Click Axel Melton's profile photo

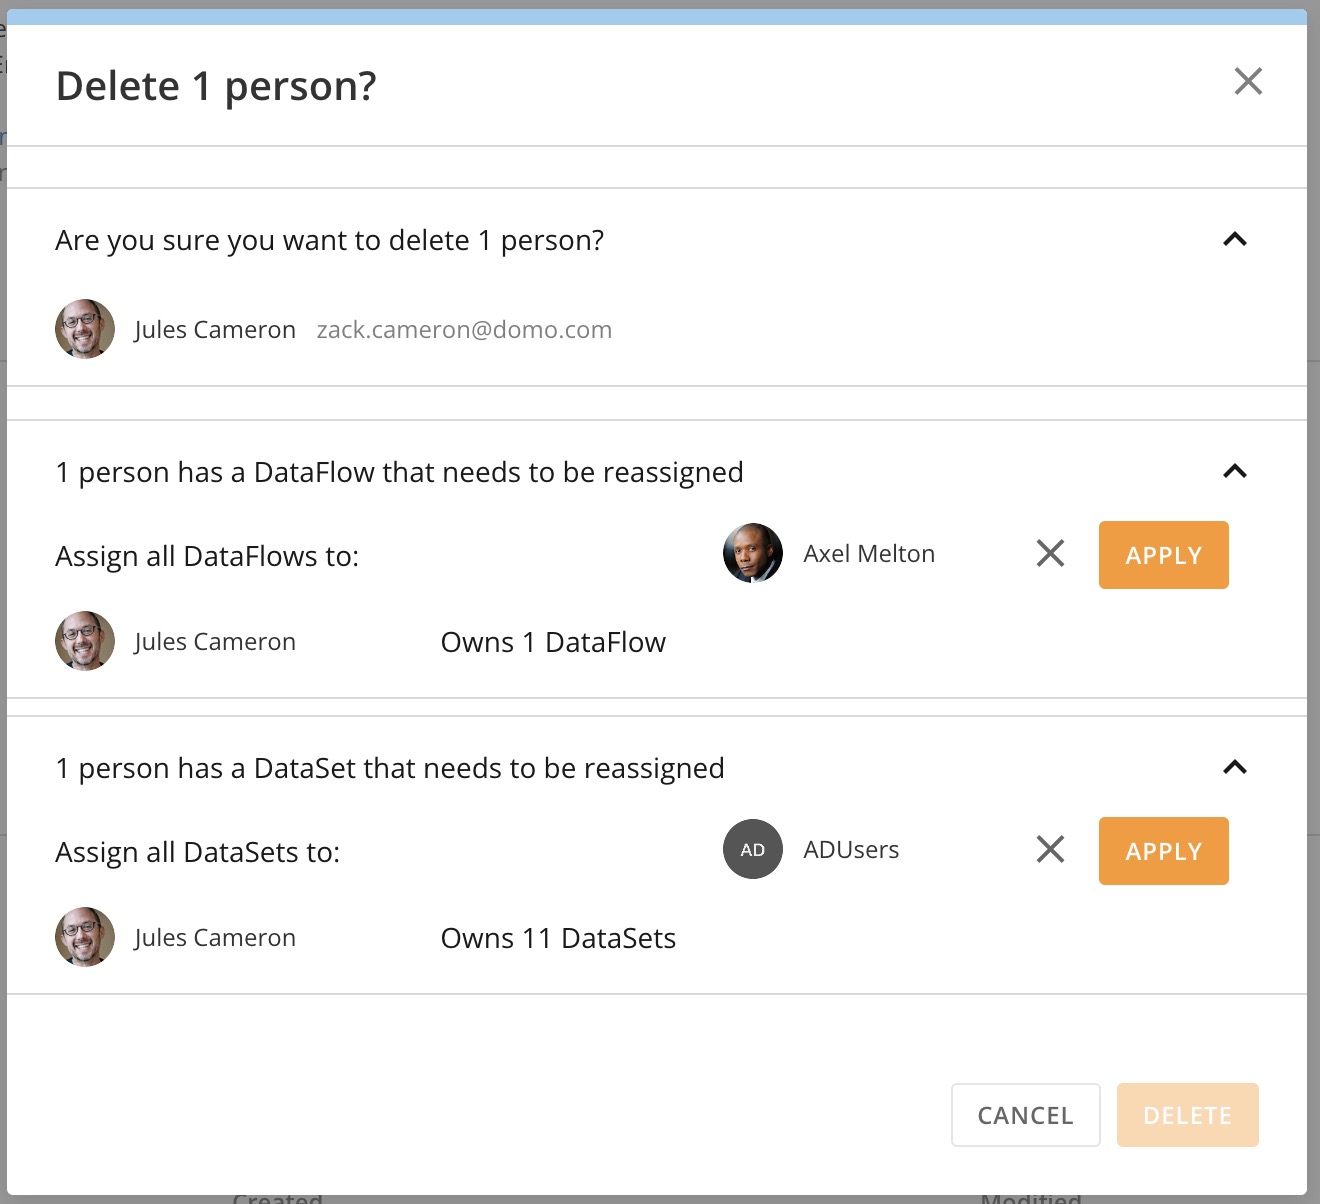753,553
